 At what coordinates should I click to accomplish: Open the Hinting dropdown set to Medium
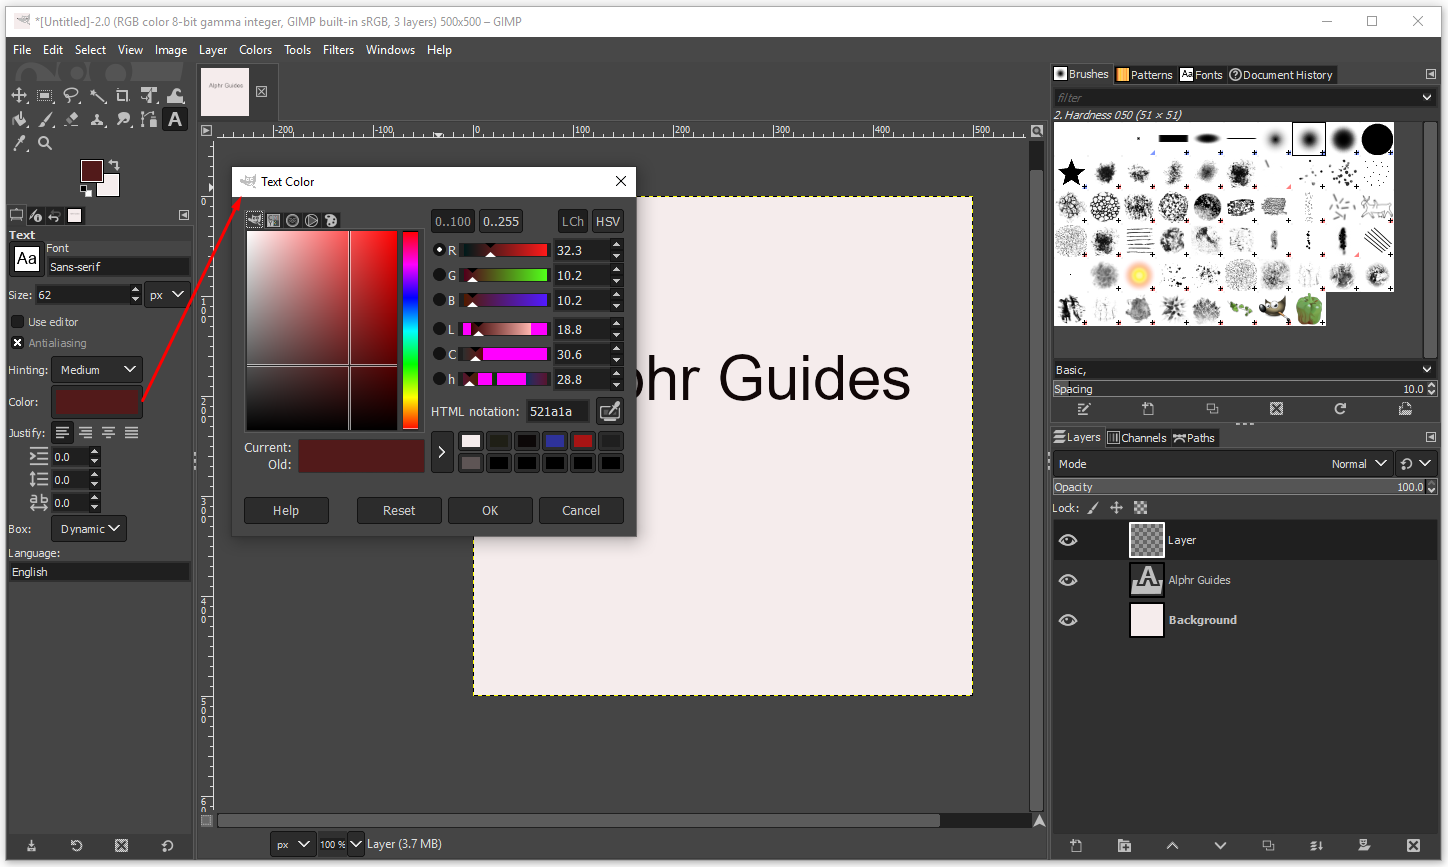tap(97, 370)
